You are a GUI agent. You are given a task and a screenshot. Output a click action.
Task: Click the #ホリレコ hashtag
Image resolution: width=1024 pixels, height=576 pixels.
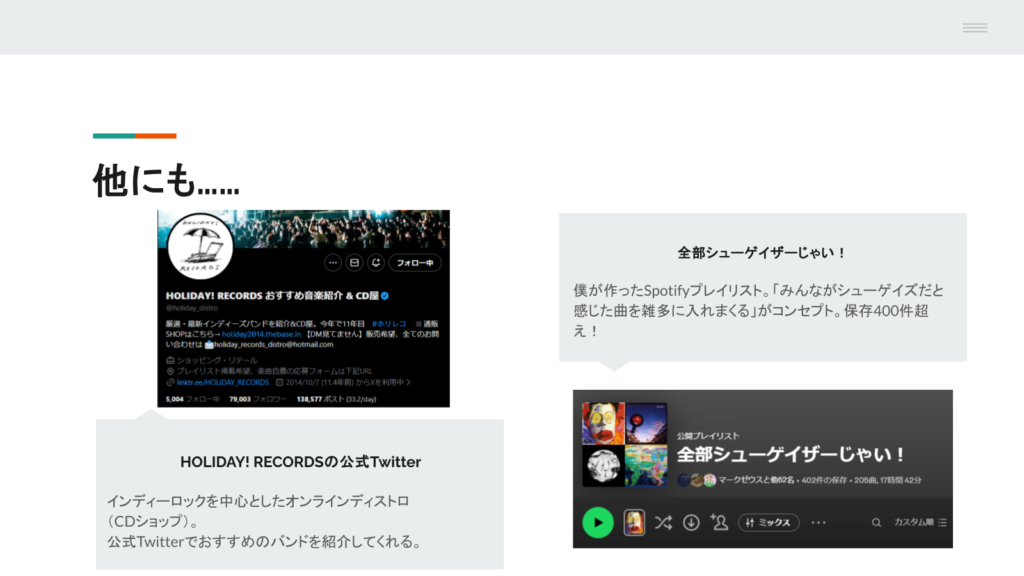click(x=387, y=324)
